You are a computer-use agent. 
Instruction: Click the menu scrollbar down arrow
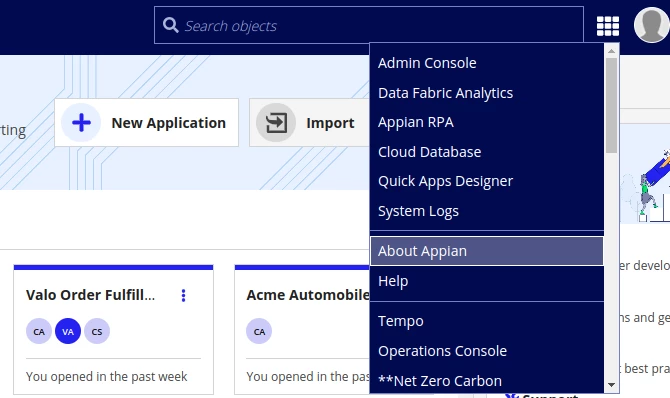pos(611,385)
